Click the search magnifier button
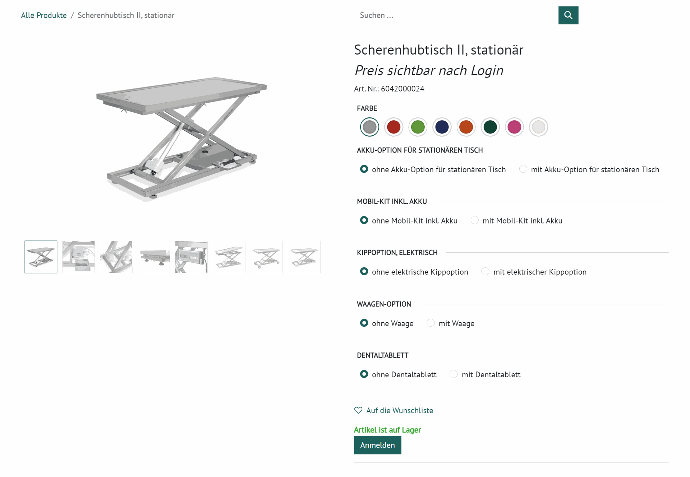 568,15
